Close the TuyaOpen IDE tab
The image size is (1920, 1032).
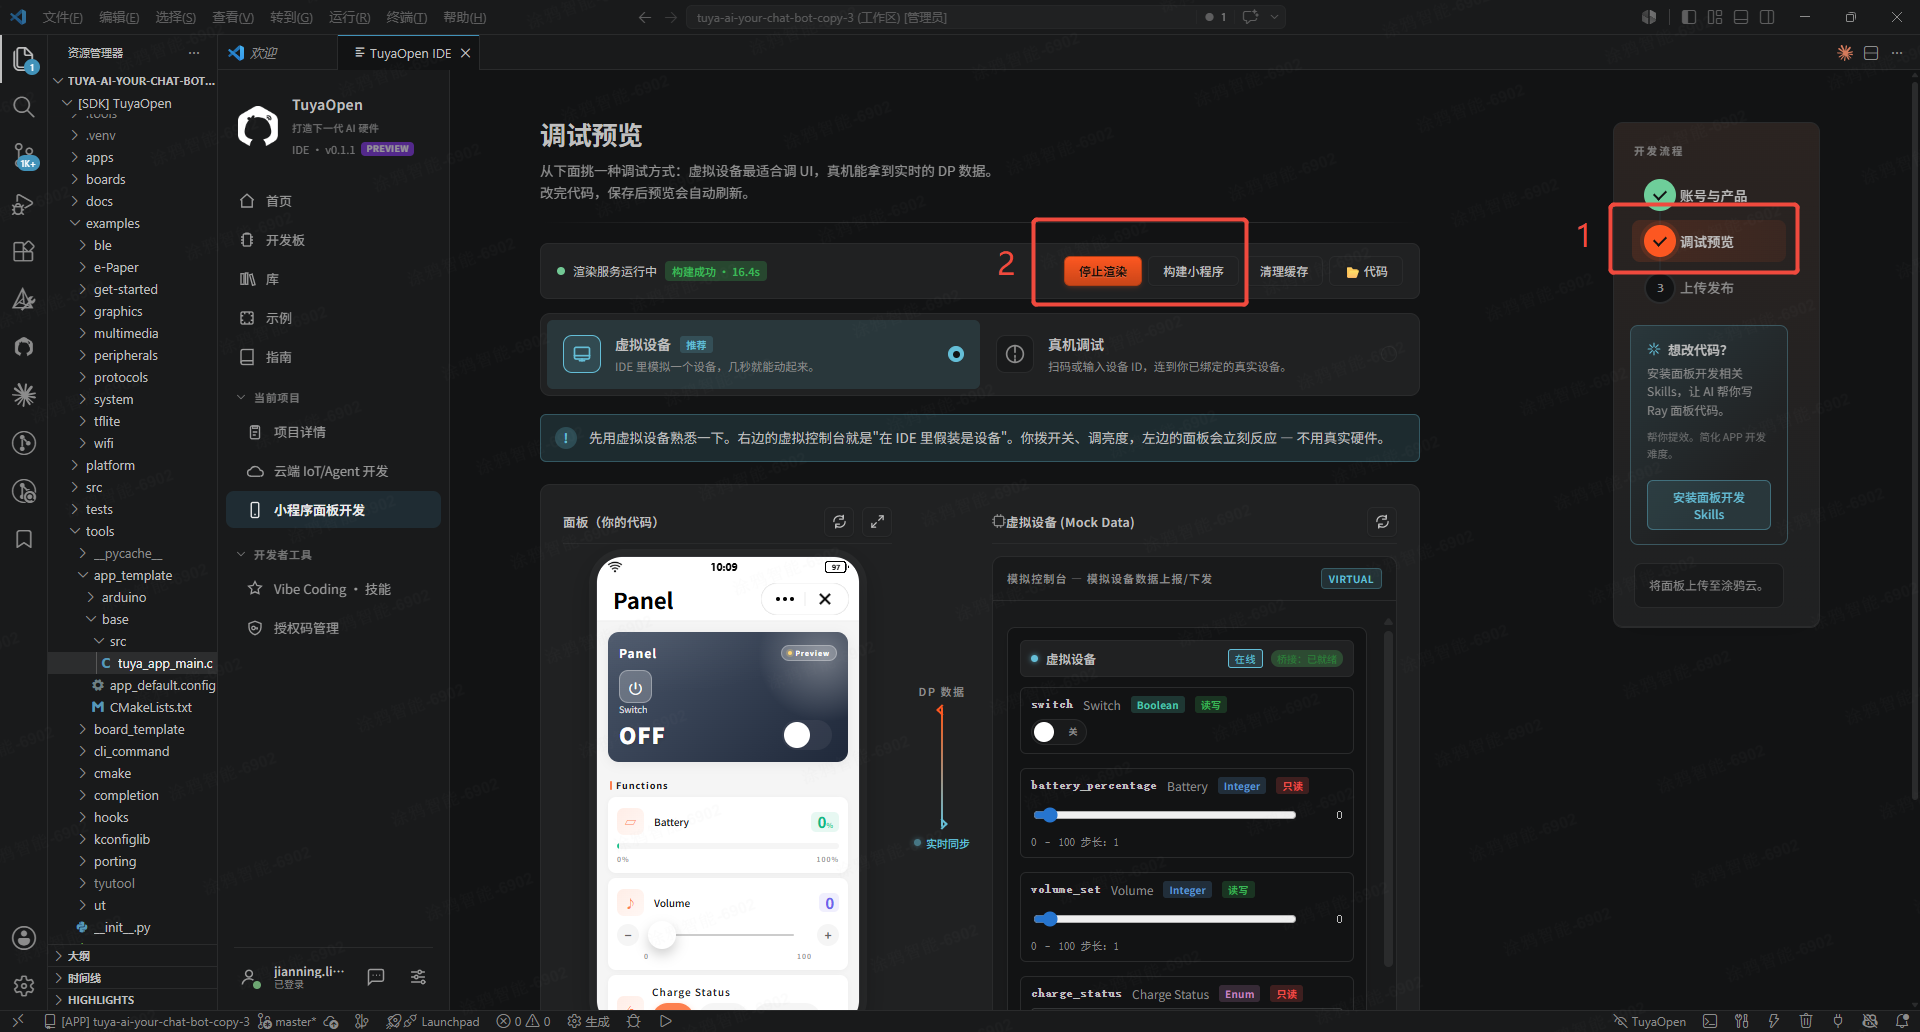465,53
